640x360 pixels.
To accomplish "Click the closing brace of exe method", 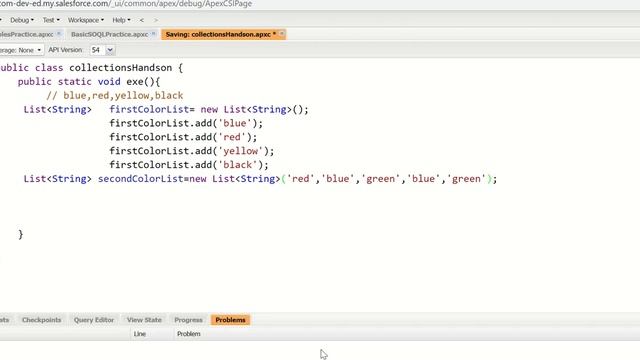I will [x=21, y=234].
